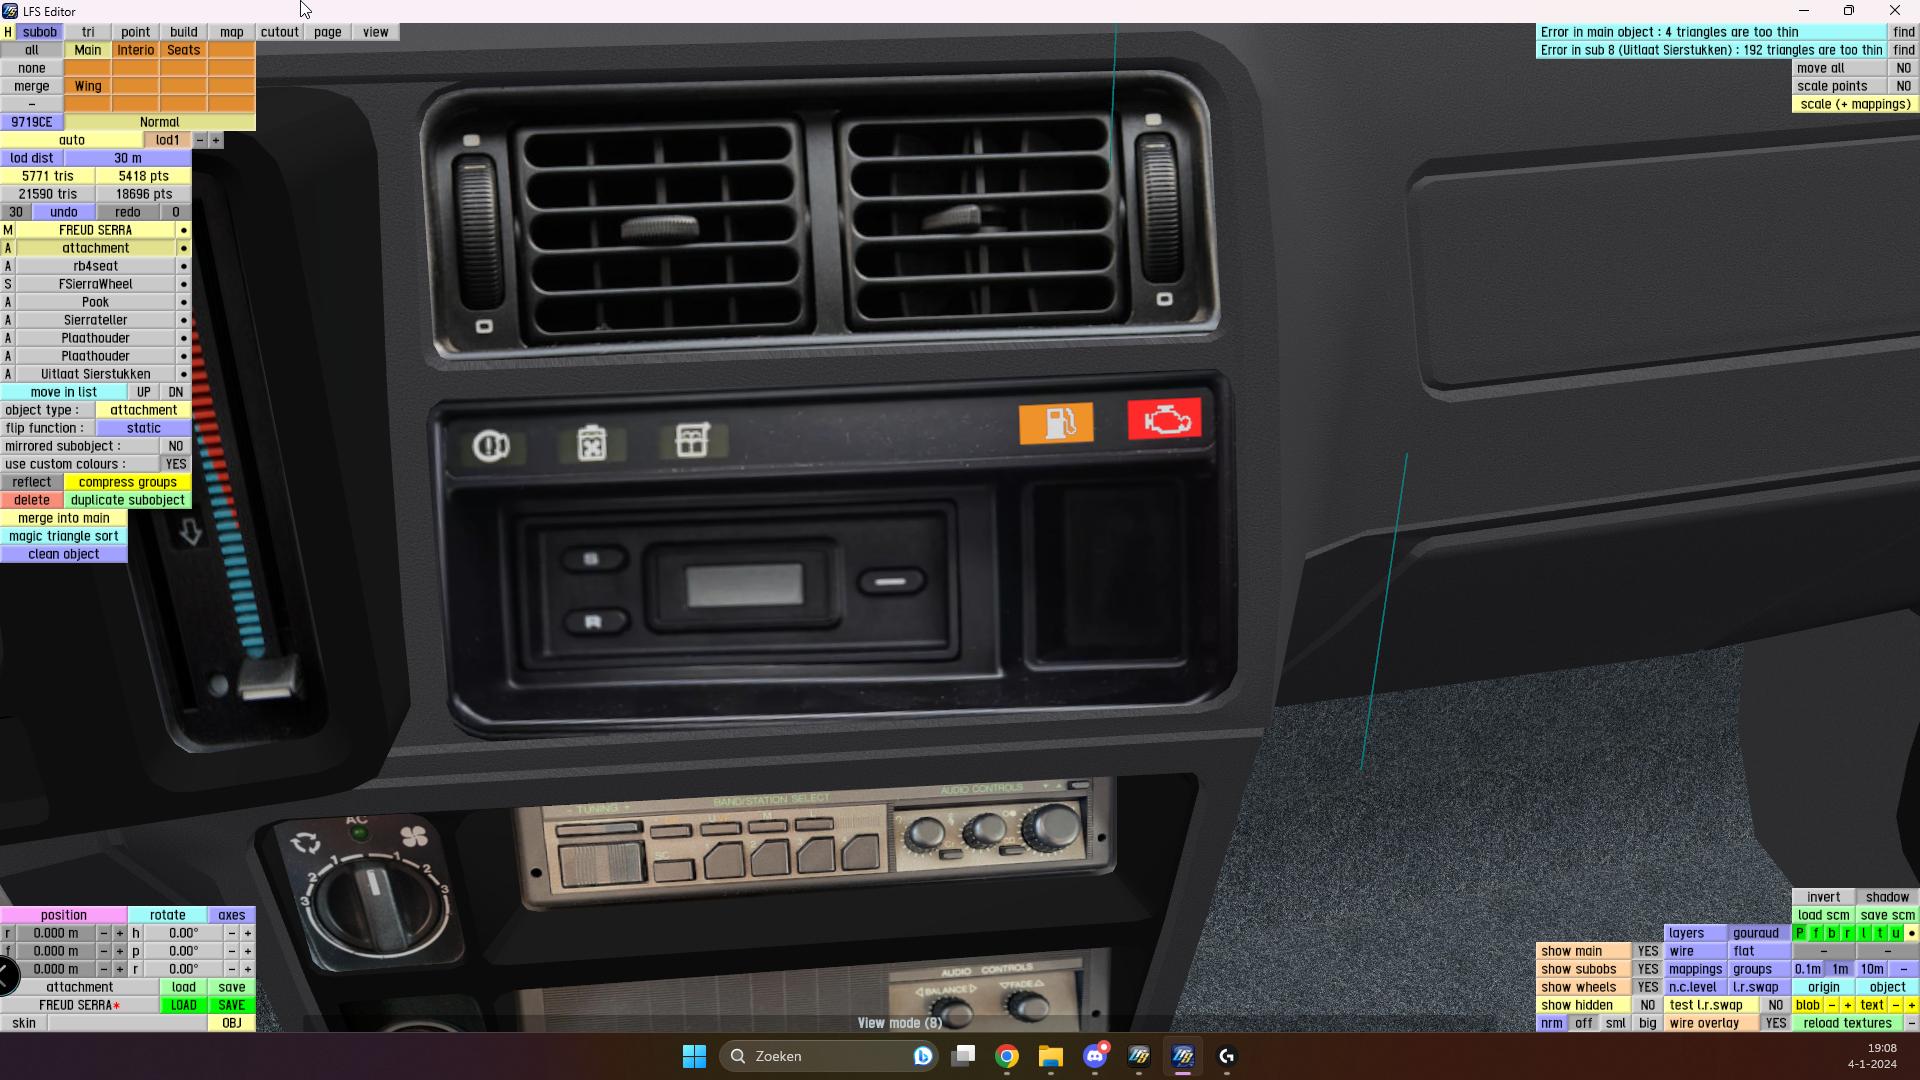Toggle show hidden NO setting
Image resolution: width=1920 pixels, height=1080 pixels.
pos(1647,1005)
